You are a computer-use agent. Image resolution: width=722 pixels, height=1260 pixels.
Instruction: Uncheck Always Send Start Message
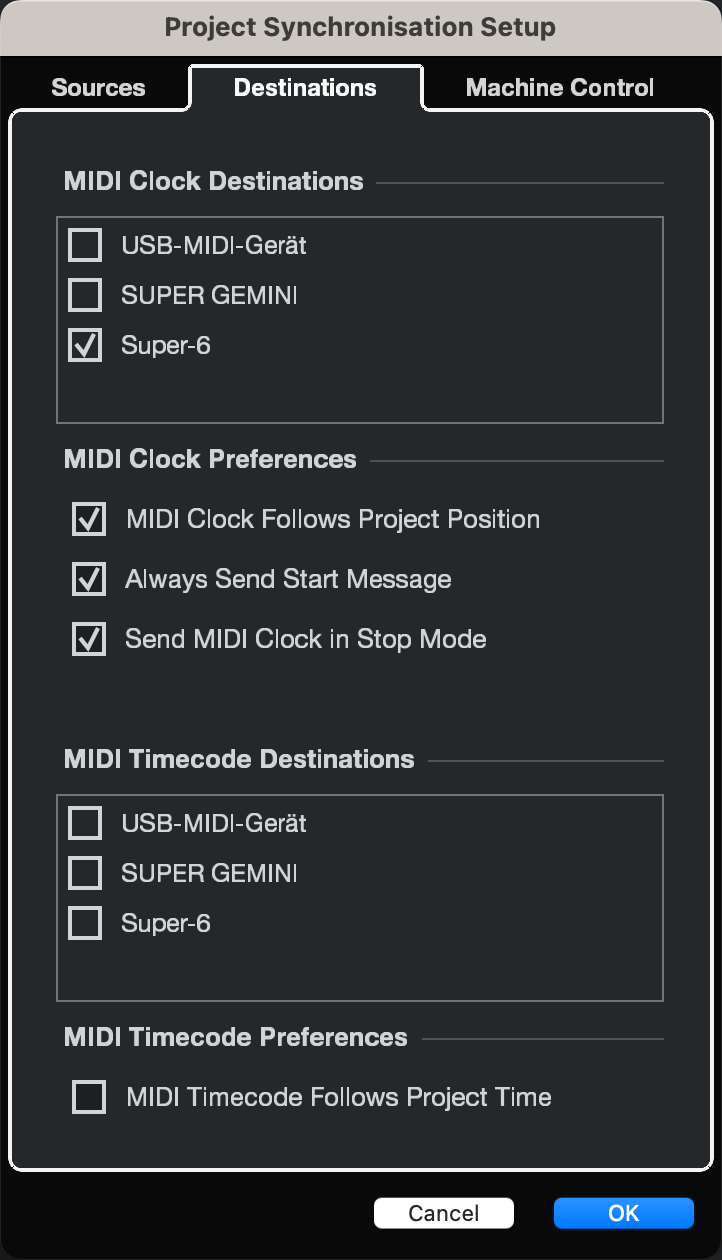(x=88, y=578)
